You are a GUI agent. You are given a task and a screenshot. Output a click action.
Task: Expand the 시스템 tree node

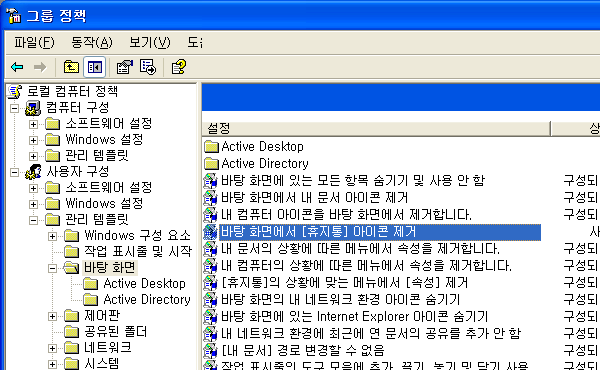point(52,364)
